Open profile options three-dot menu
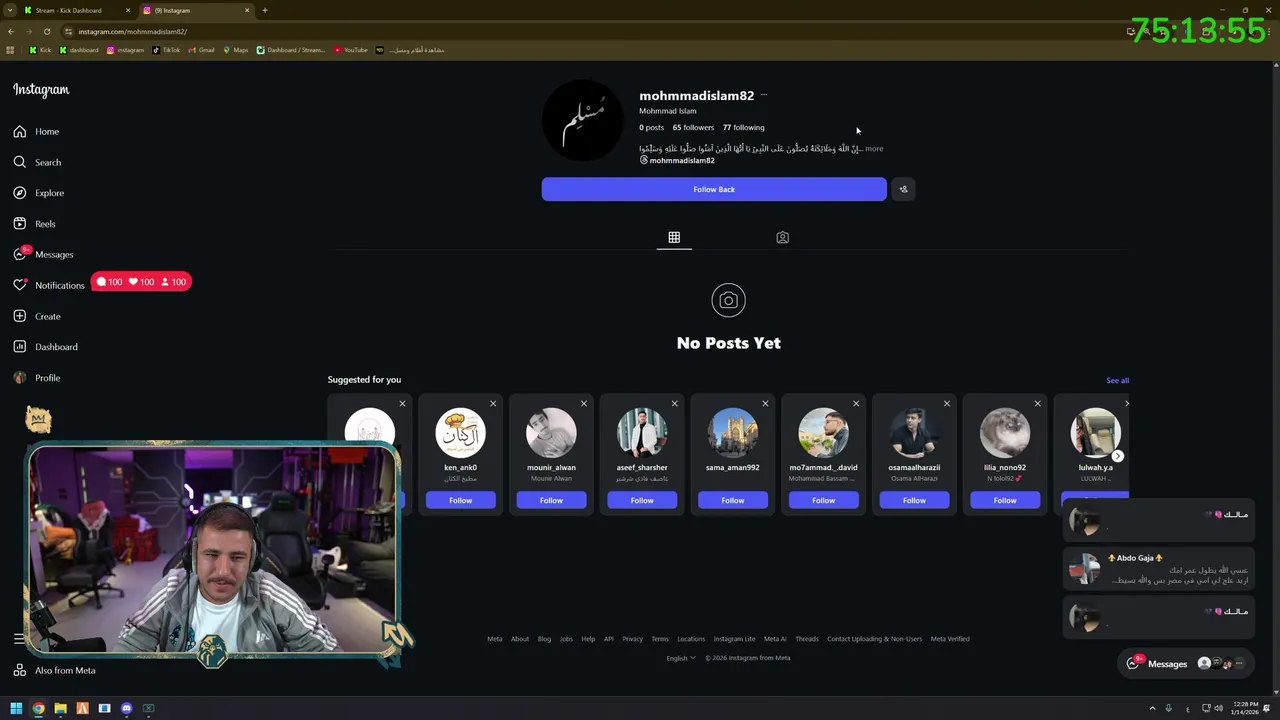1280x720 pixels. pyautogui.click(x=764, y=95)
